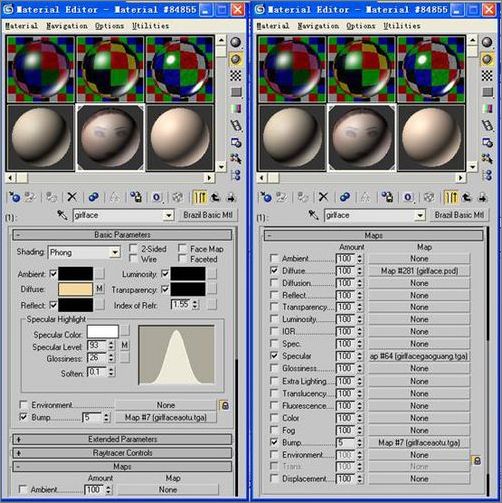
Task: Click Brazil Basic Mtl type button, left
Action: pos(208,215)
